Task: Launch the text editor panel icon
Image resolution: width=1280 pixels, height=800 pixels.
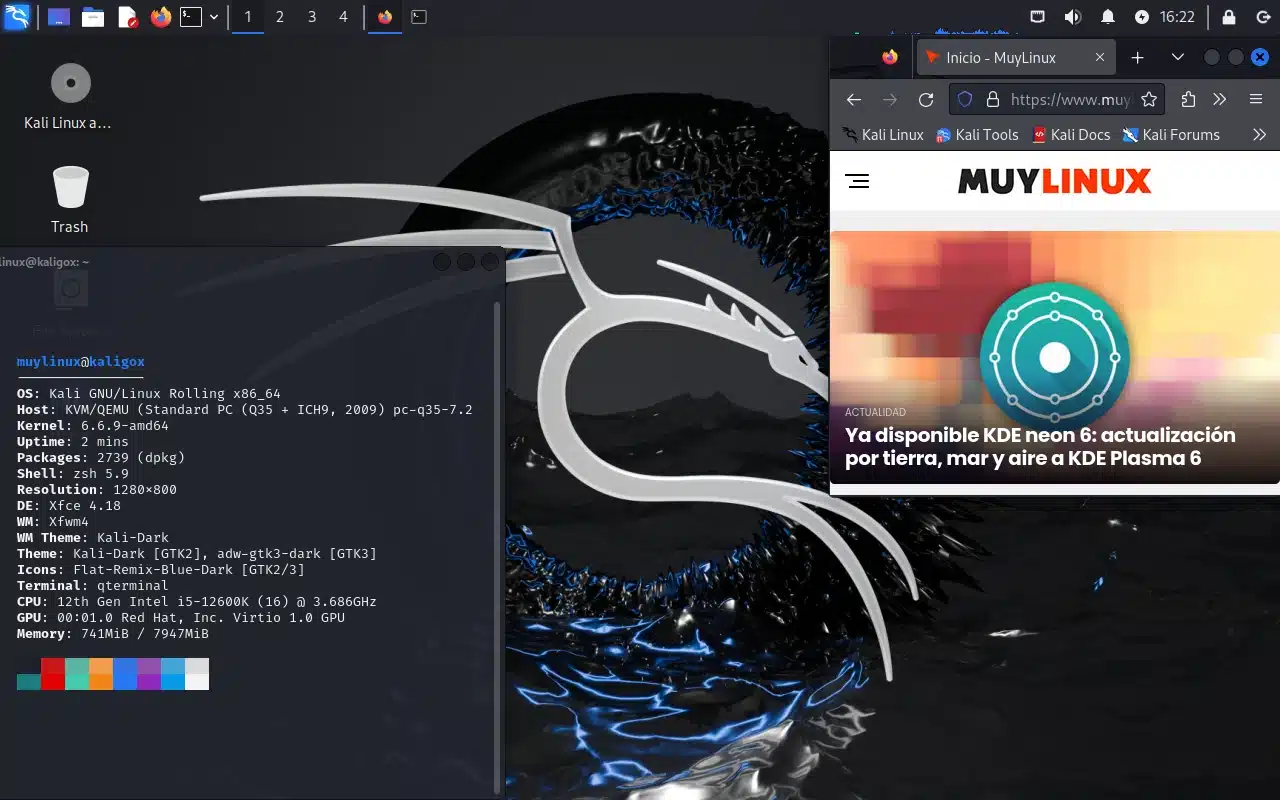Action: tap(127, 17)
